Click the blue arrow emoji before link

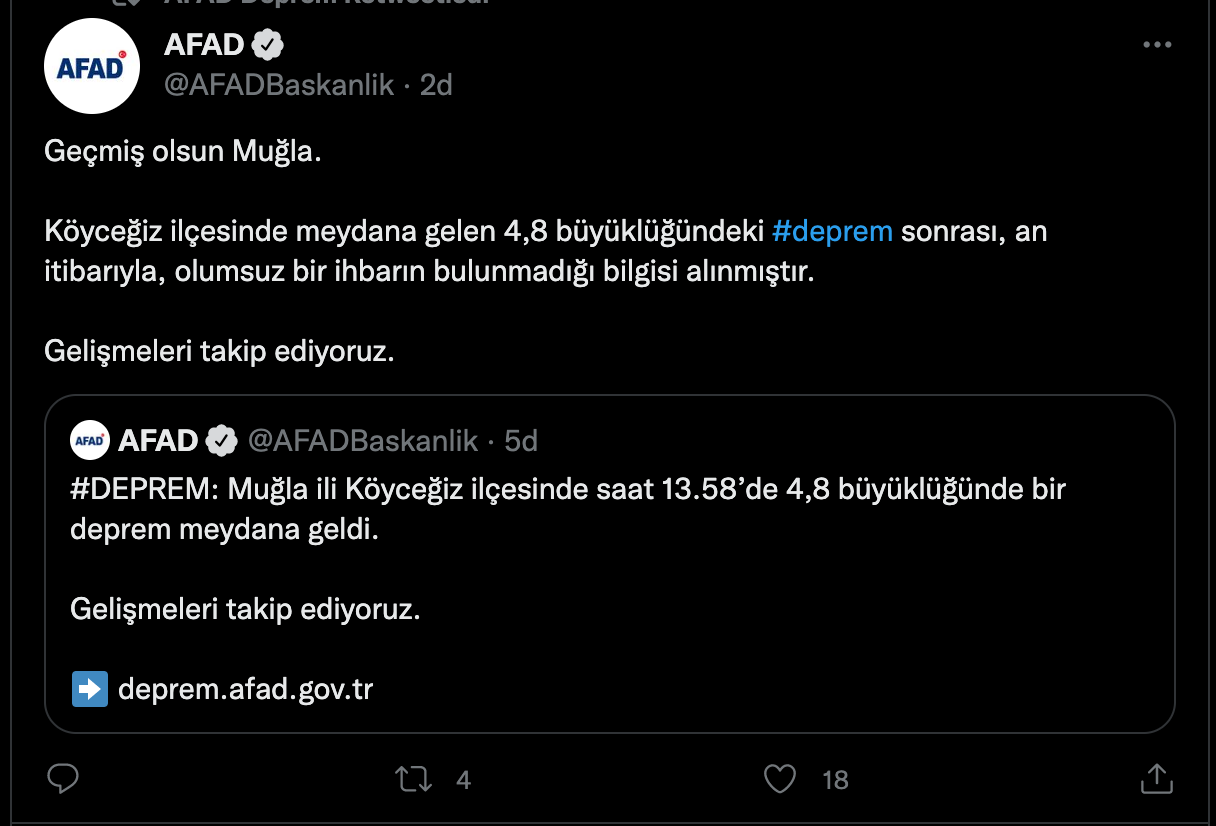tap(90, 689)
